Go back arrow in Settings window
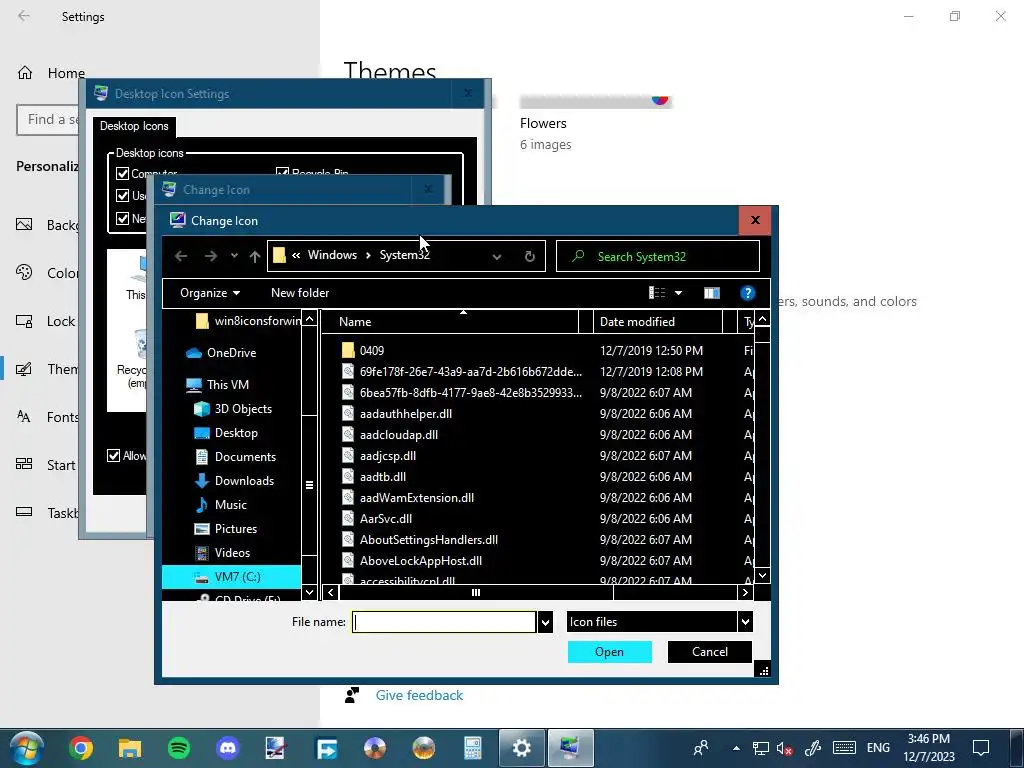Viewport: 1024px width, 768px height. point(24,16)
